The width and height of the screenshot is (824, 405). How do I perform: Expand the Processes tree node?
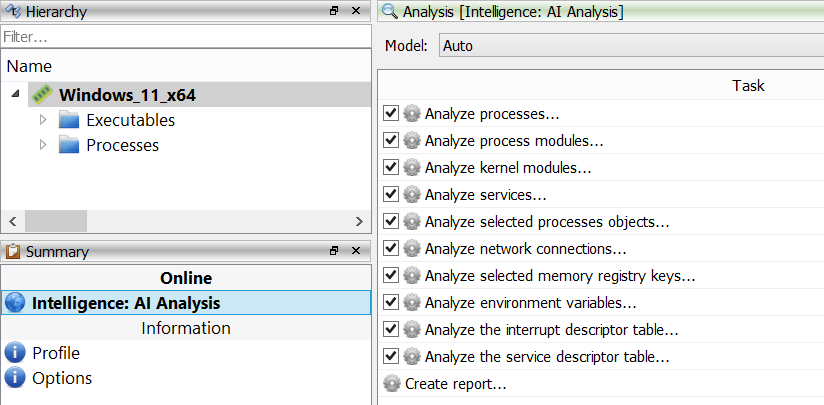42,145
